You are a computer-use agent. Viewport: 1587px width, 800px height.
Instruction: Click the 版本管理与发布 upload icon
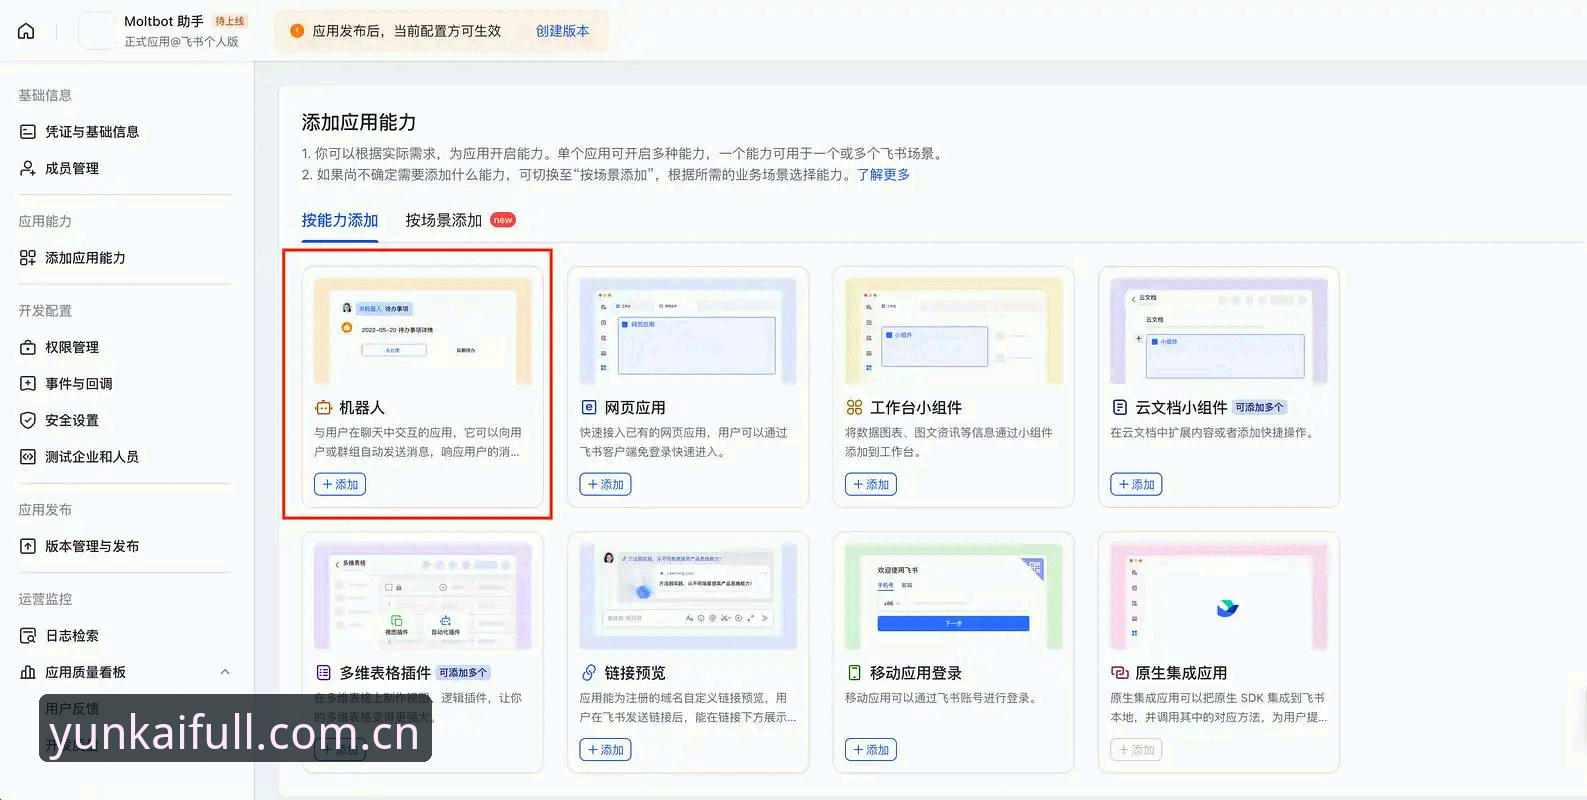(28, 546)
